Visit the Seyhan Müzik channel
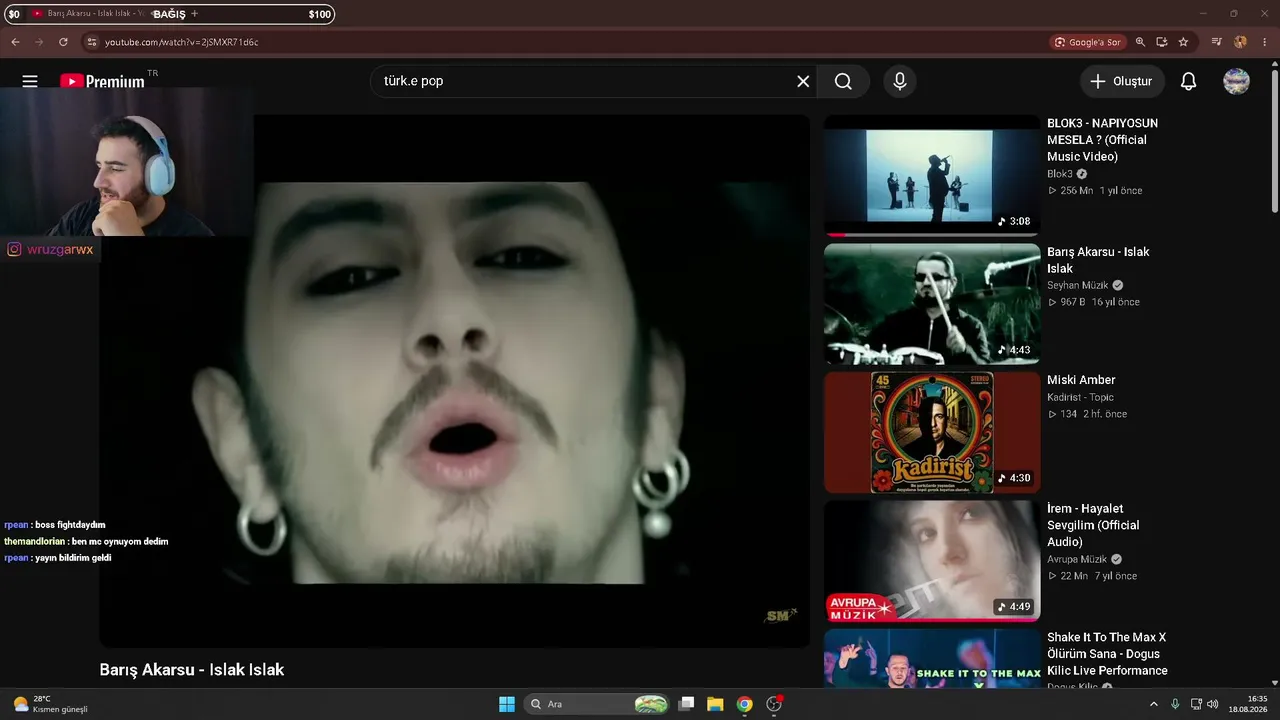This screenshot has height=720, width=1280. (x=1078, y=285)
